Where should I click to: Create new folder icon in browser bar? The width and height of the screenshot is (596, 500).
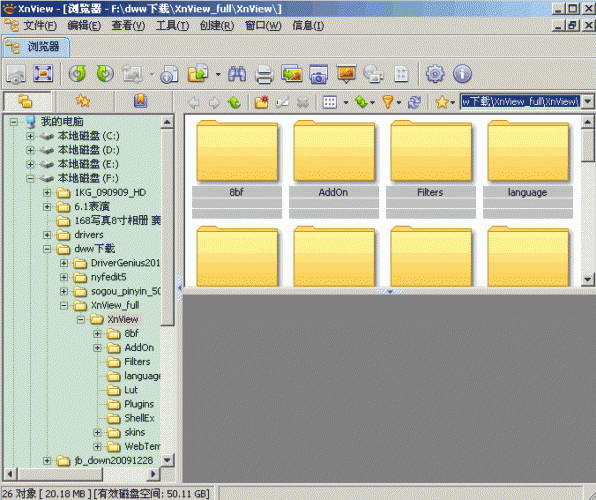(262, 102)
